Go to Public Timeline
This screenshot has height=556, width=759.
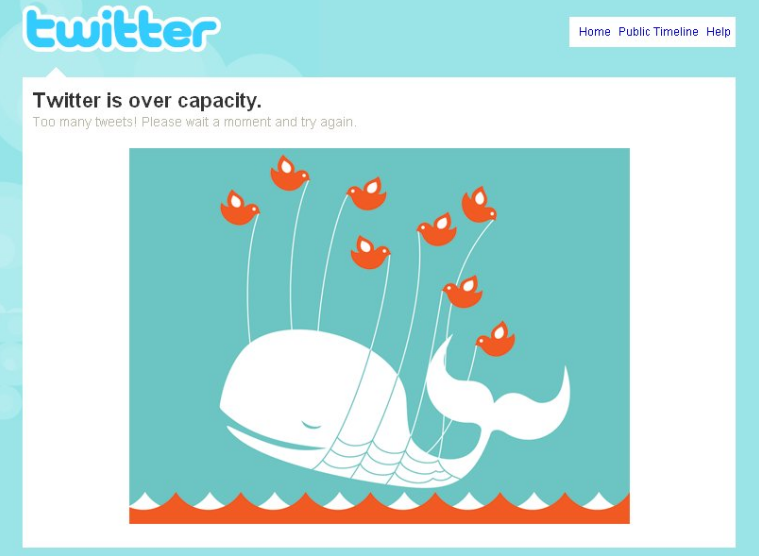tap(658, 32)
